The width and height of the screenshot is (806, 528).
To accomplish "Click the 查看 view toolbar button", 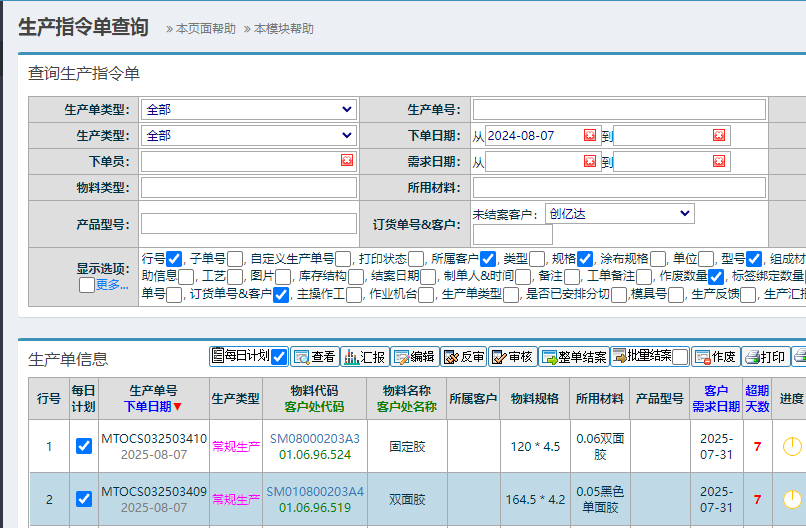I will [314, 357].
